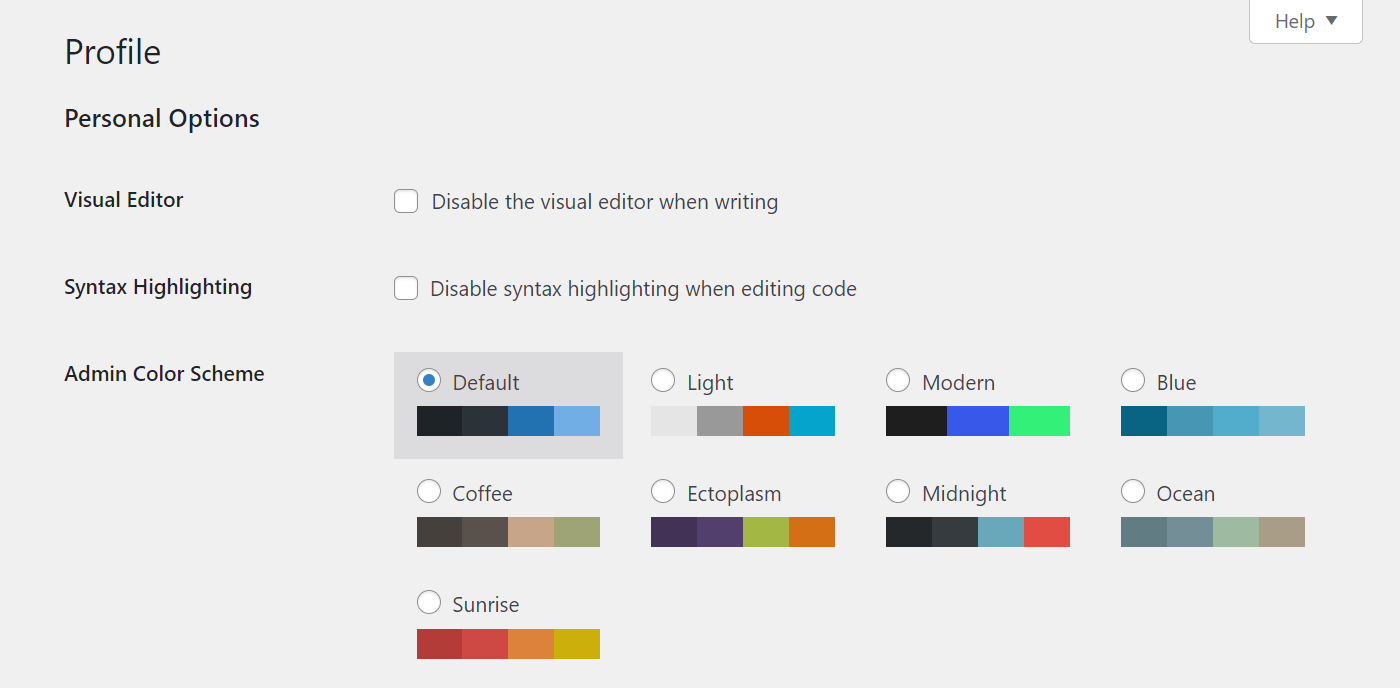Select the Modern admin color scheme
Image resolution: width=1400 pixels, height=688 pixels.
[x=898, y=380]
